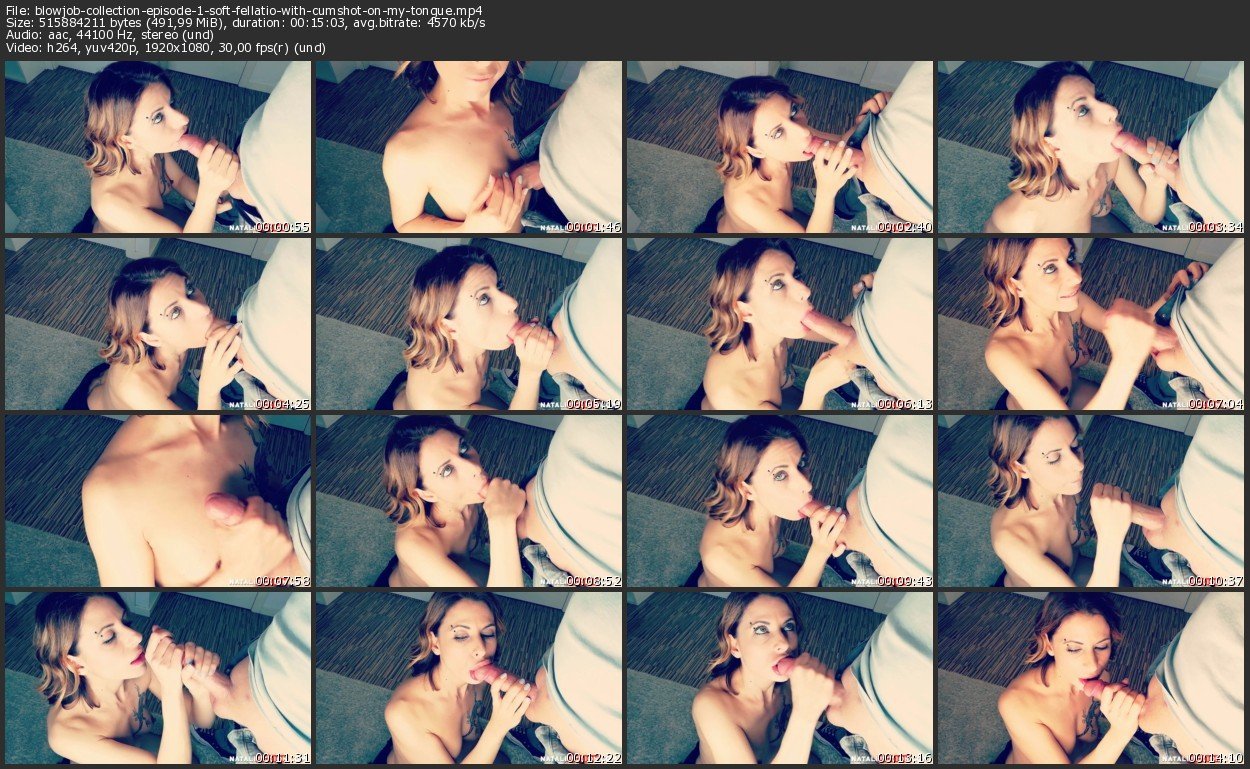
Task: Click the thumbnail timestamped 00:07:04
Action: point(1091,324)
